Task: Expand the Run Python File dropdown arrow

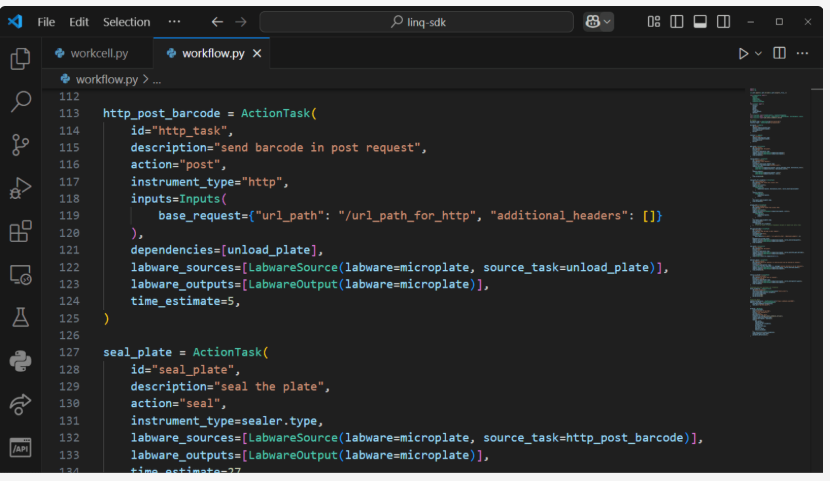Action: [758, 54]
